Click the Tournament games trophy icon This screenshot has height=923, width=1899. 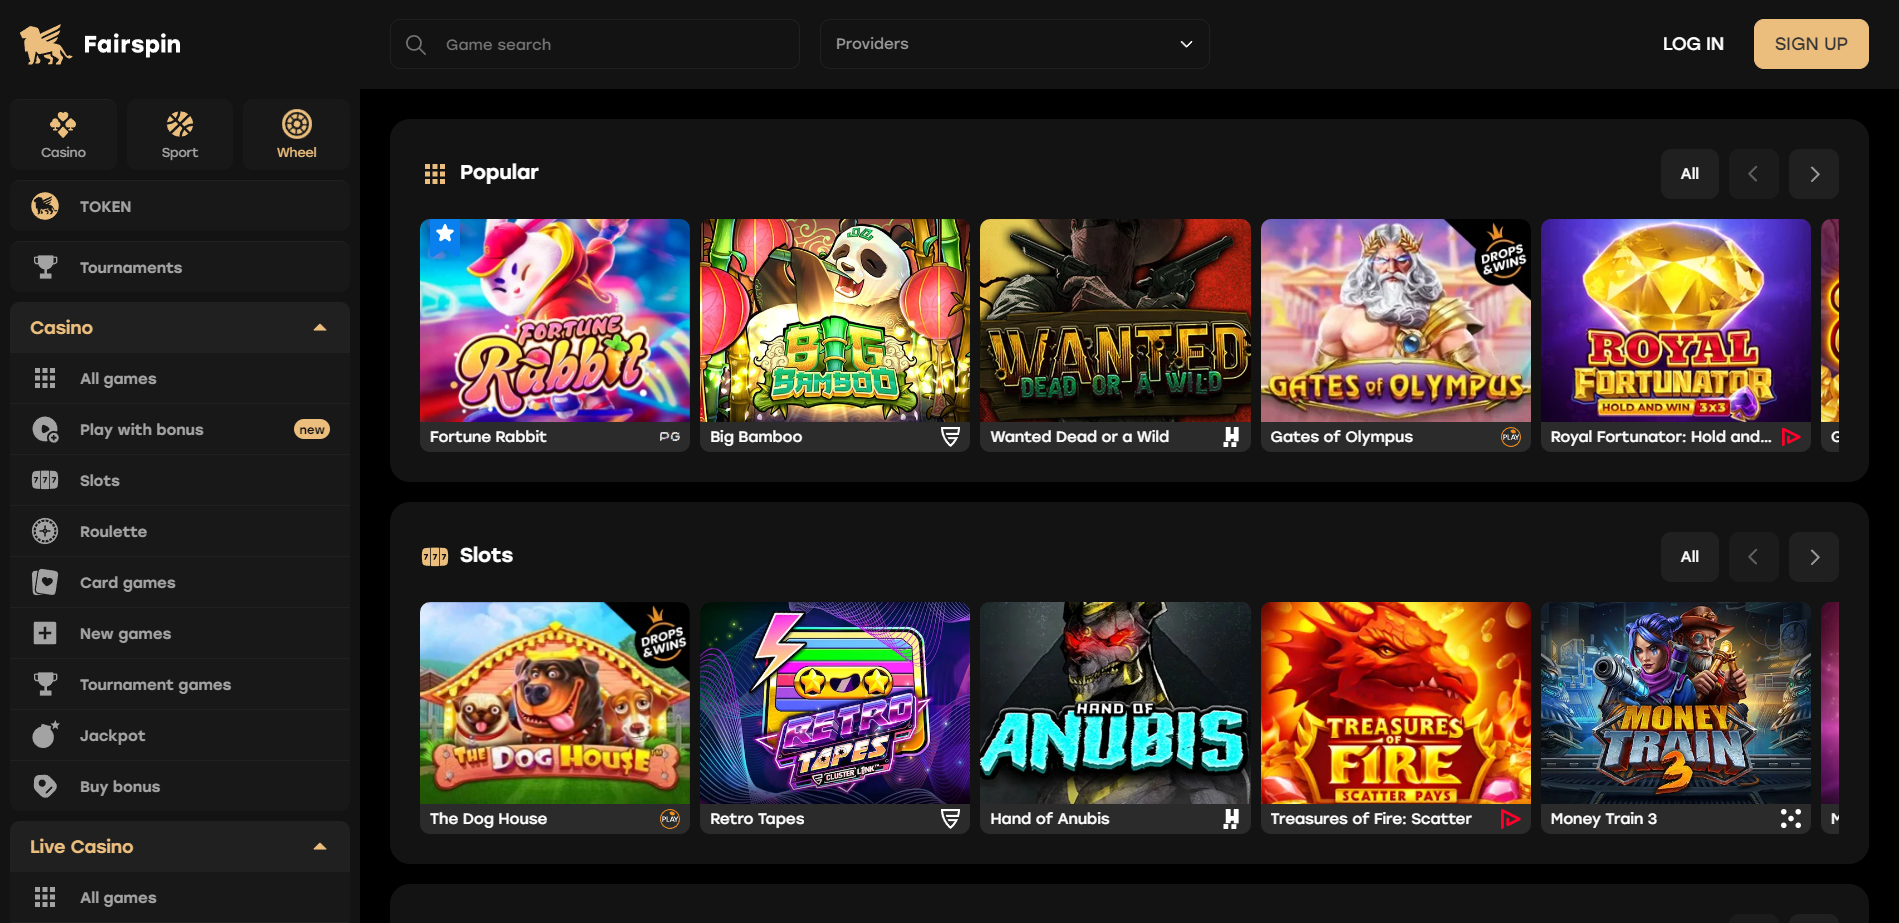click(x=45, y=684)
